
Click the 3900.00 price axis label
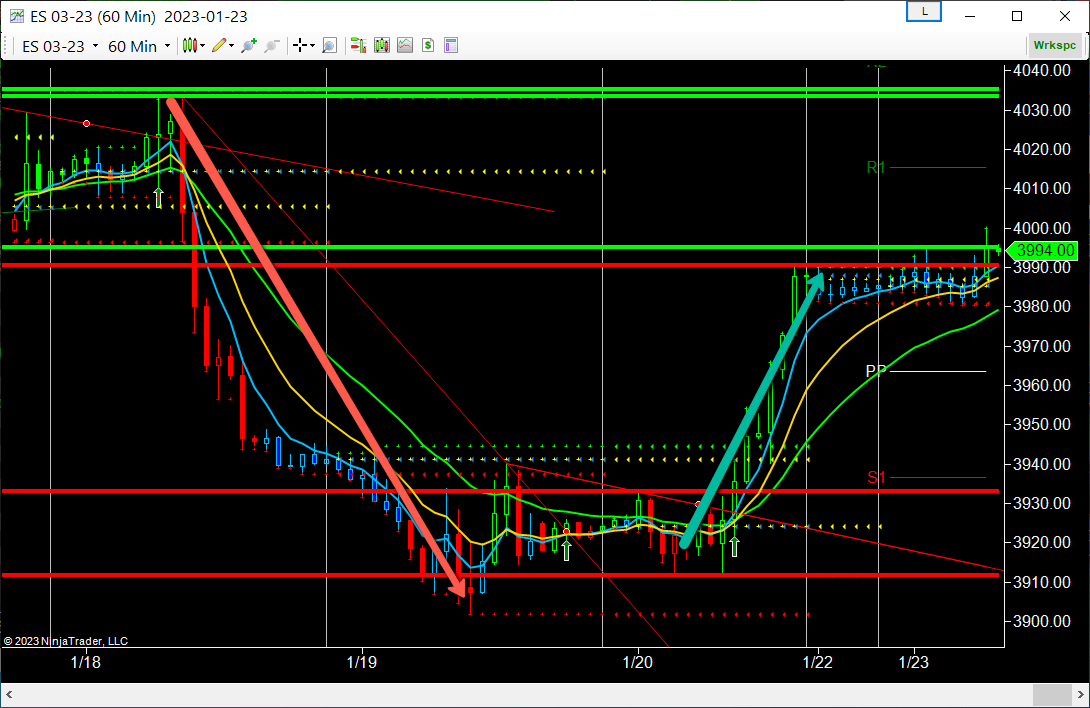(1041, 622)
